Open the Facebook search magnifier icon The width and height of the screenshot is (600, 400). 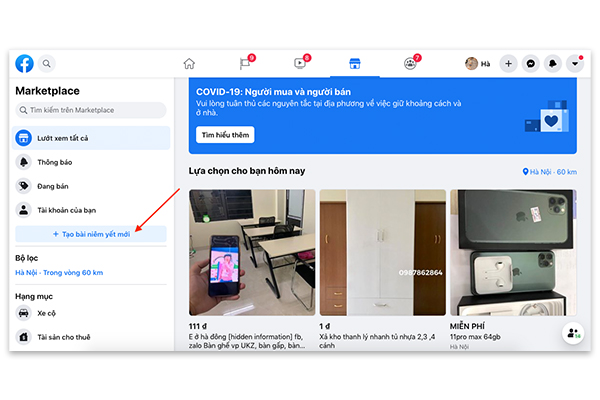[46, 64]
